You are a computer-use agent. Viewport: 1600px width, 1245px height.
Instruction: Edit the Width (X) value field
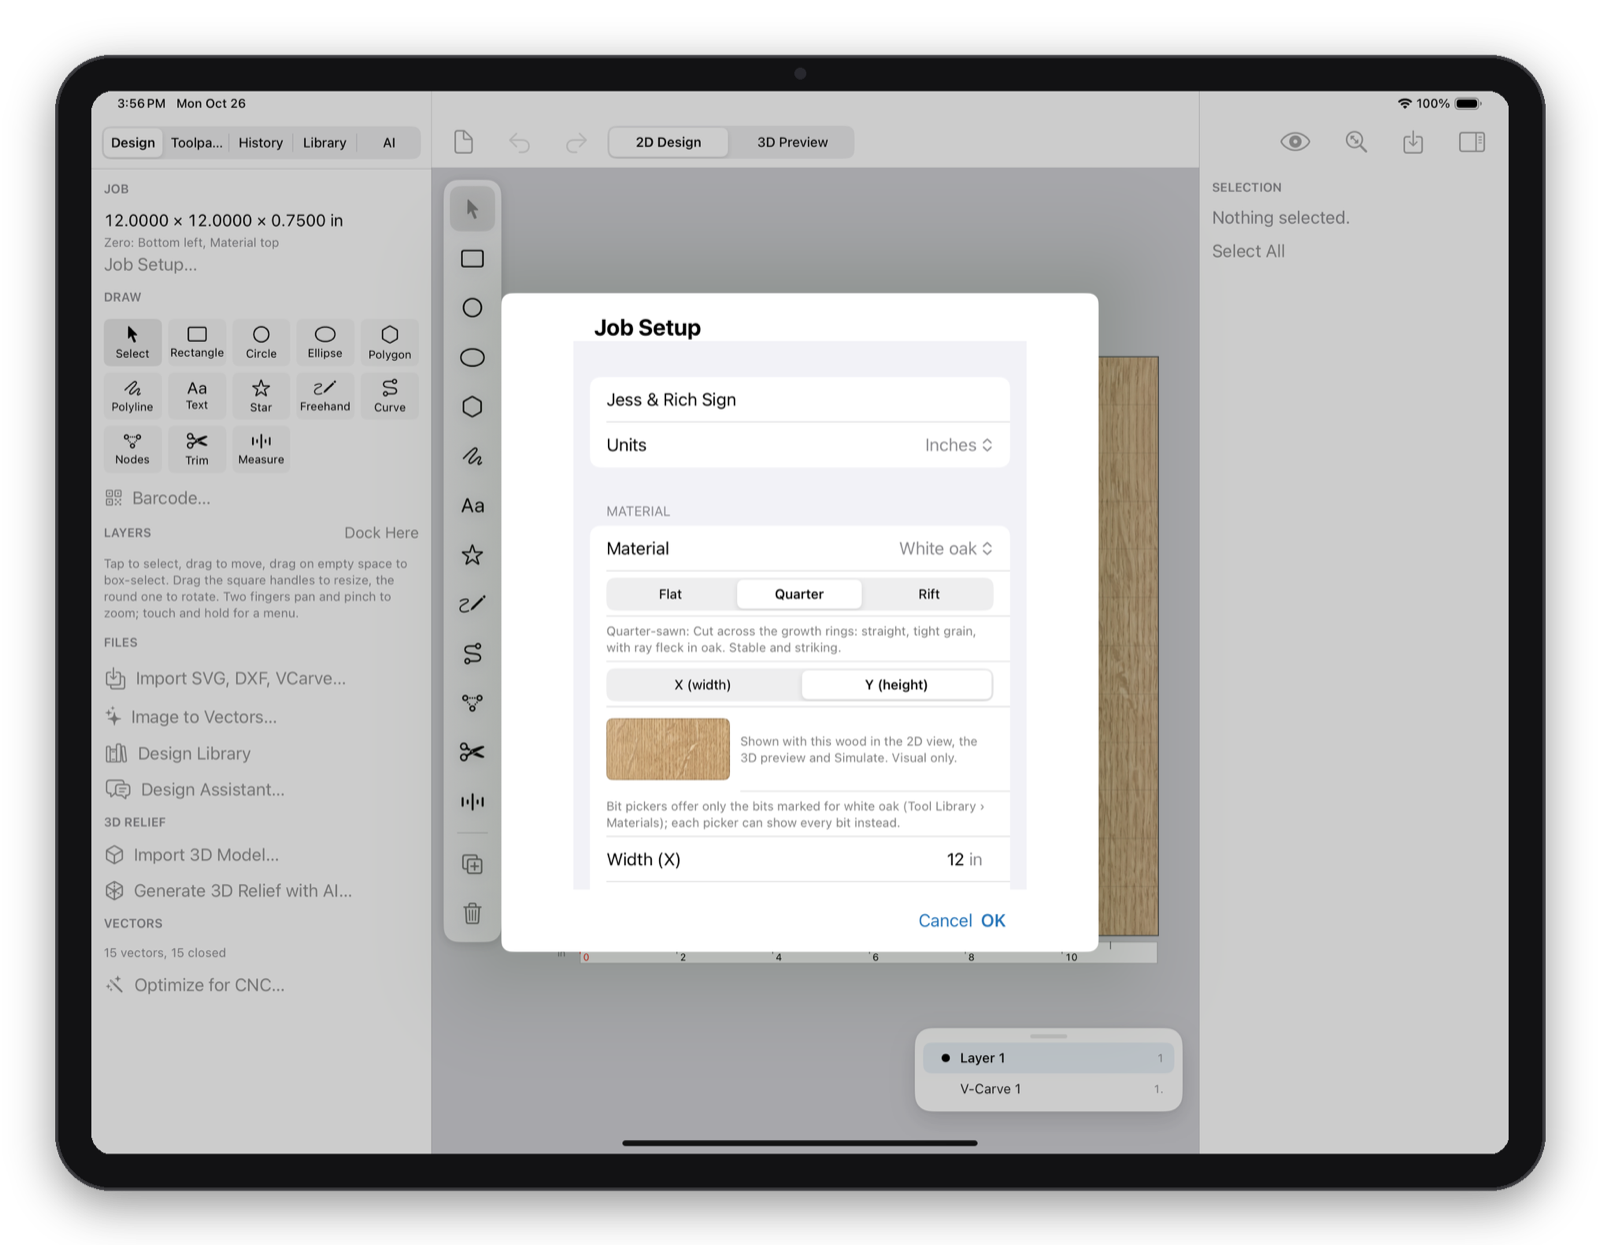coord(800,860)
